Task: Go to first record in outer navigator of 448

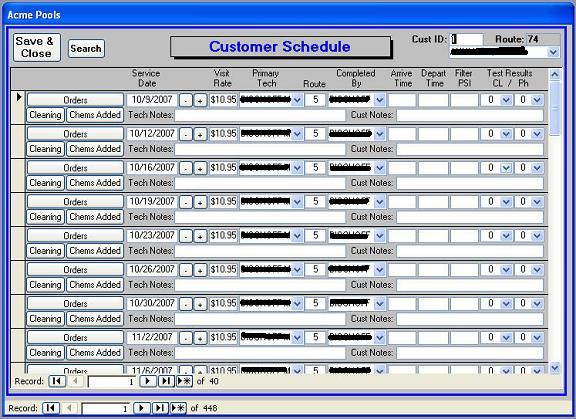Action: point(51,408)
